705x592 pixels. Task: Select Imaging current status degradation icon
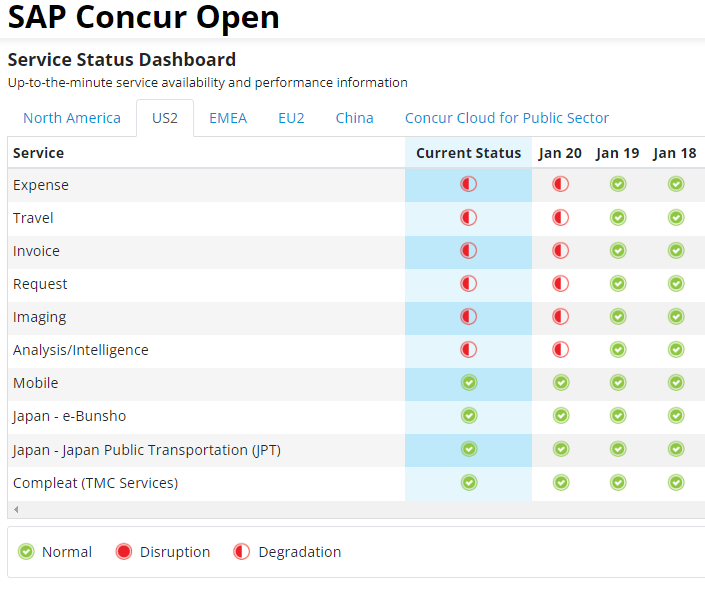click(468, 316)
